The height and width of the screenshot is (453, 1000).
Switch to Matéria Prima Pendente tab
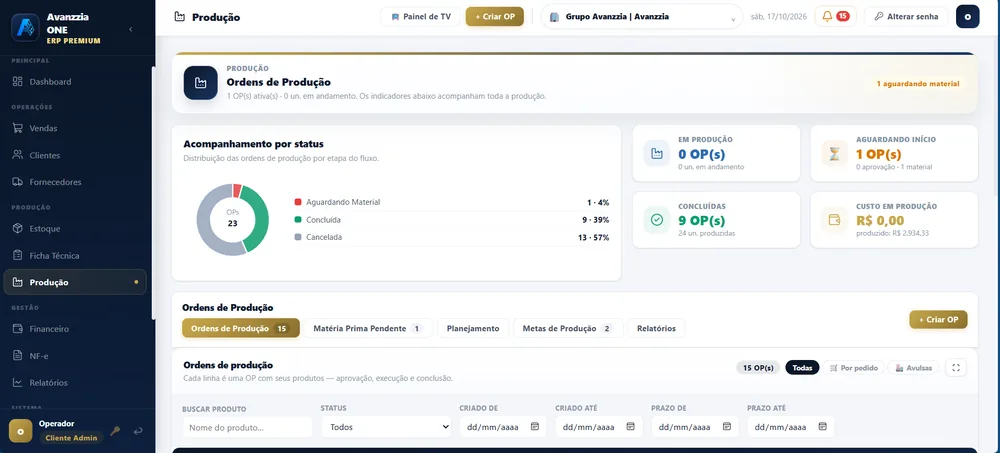pyautogui.click(x=368, y=328)
